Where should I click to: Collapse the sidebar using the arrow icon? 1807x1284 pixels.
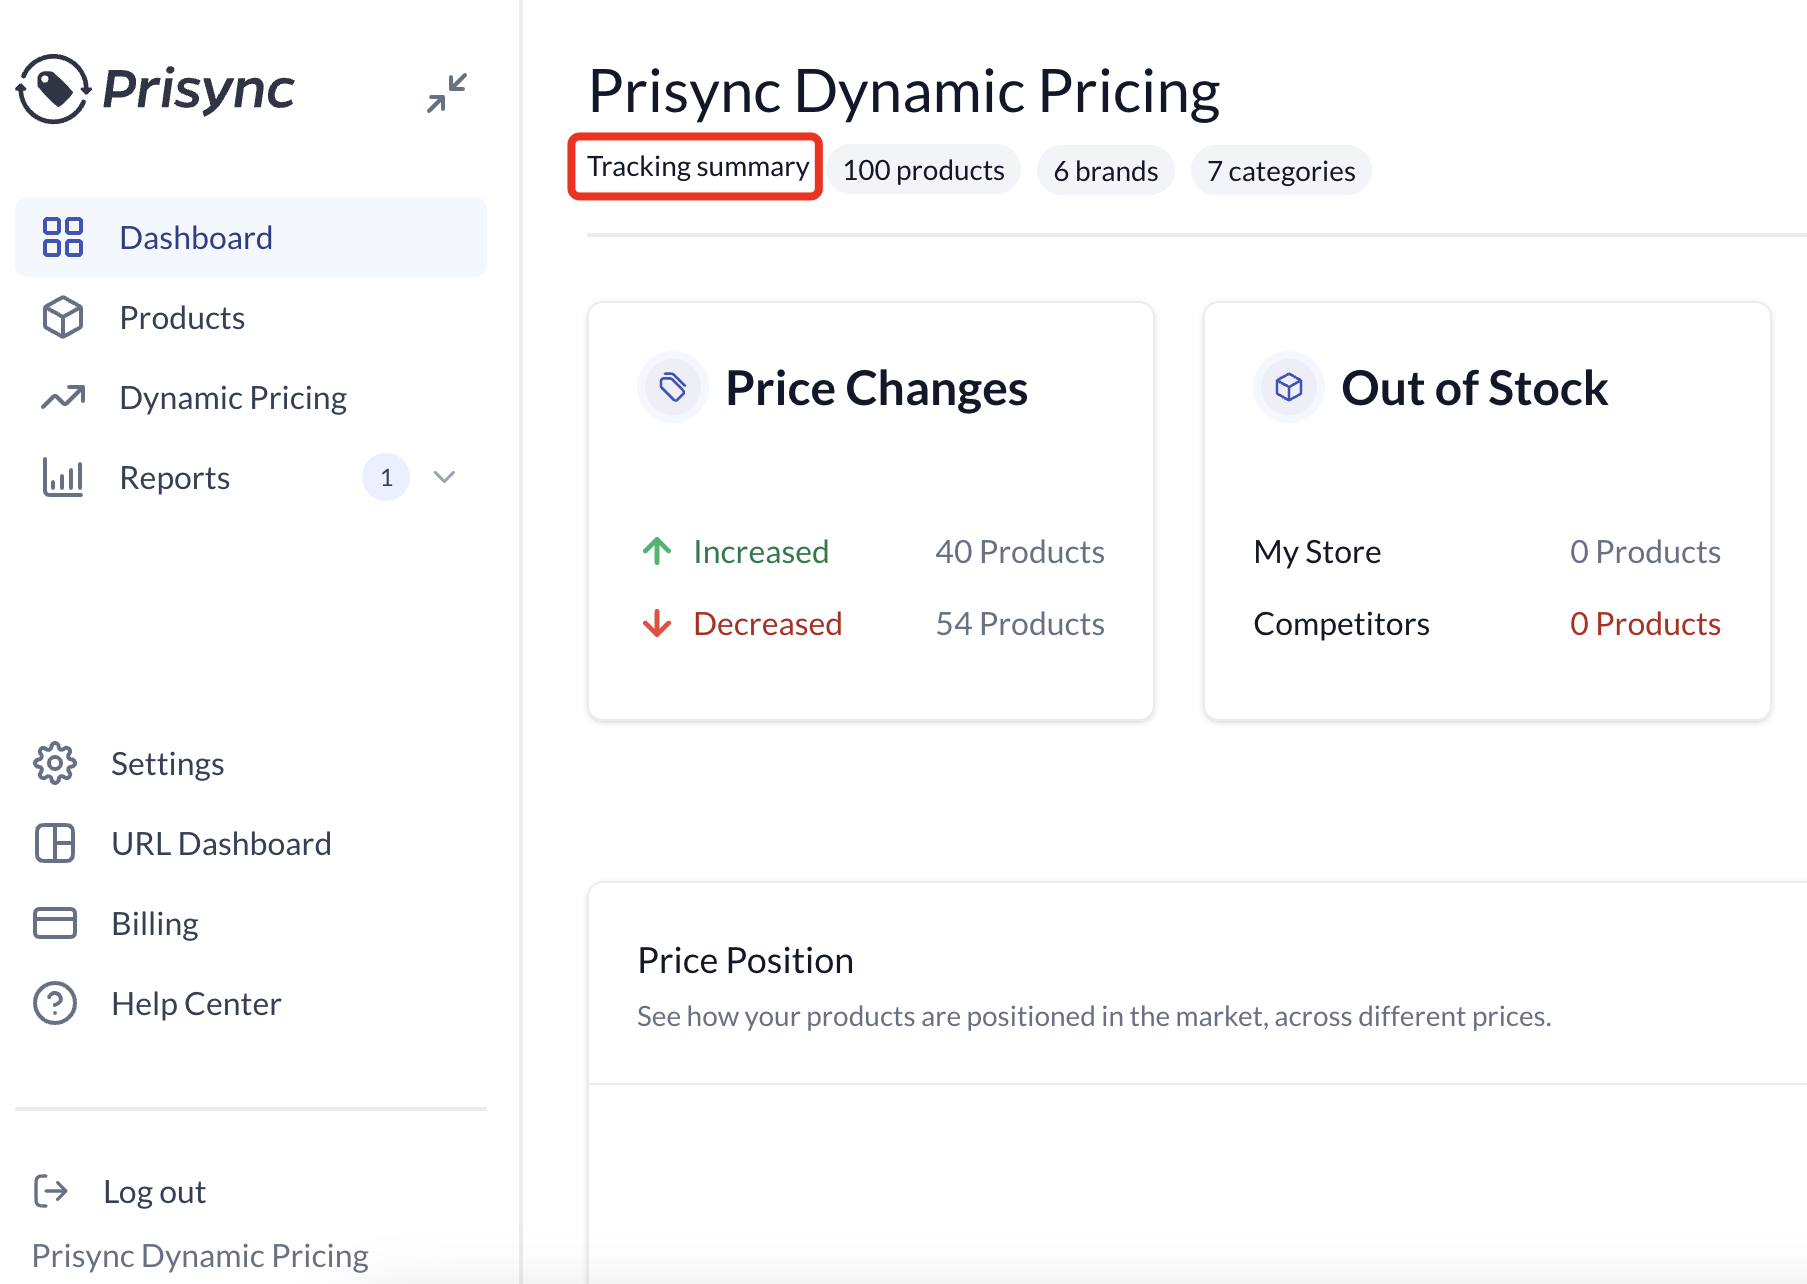(x=447, y=92)
